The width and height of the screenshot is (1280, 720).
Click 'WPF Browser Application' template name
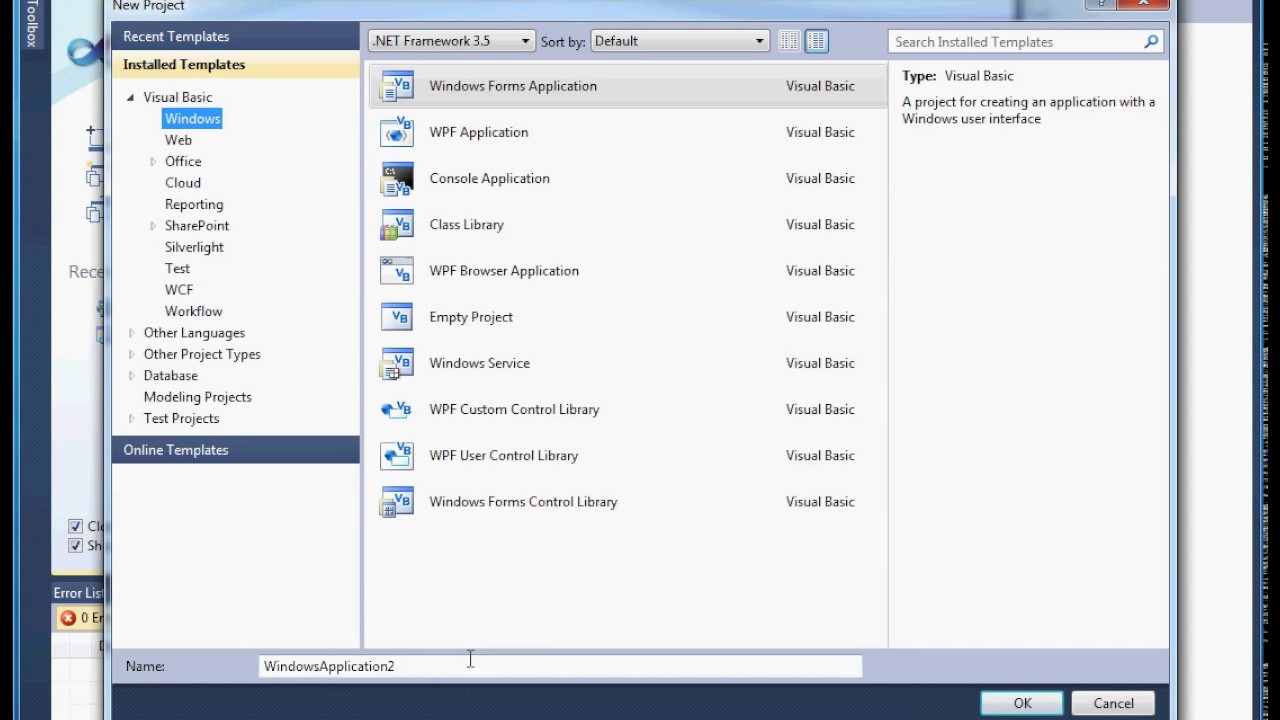coord(504,270)
